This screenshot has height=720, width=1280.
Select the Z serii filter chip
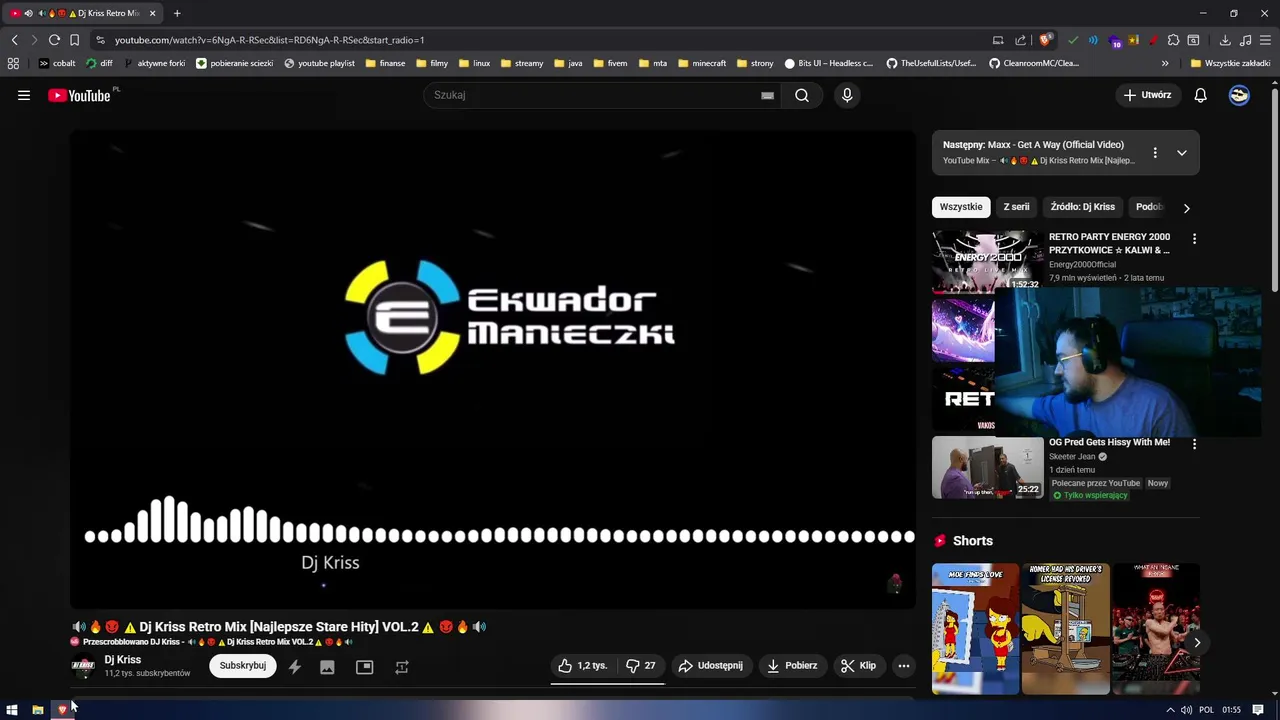pyautogui.click(x=1016, y=207)
